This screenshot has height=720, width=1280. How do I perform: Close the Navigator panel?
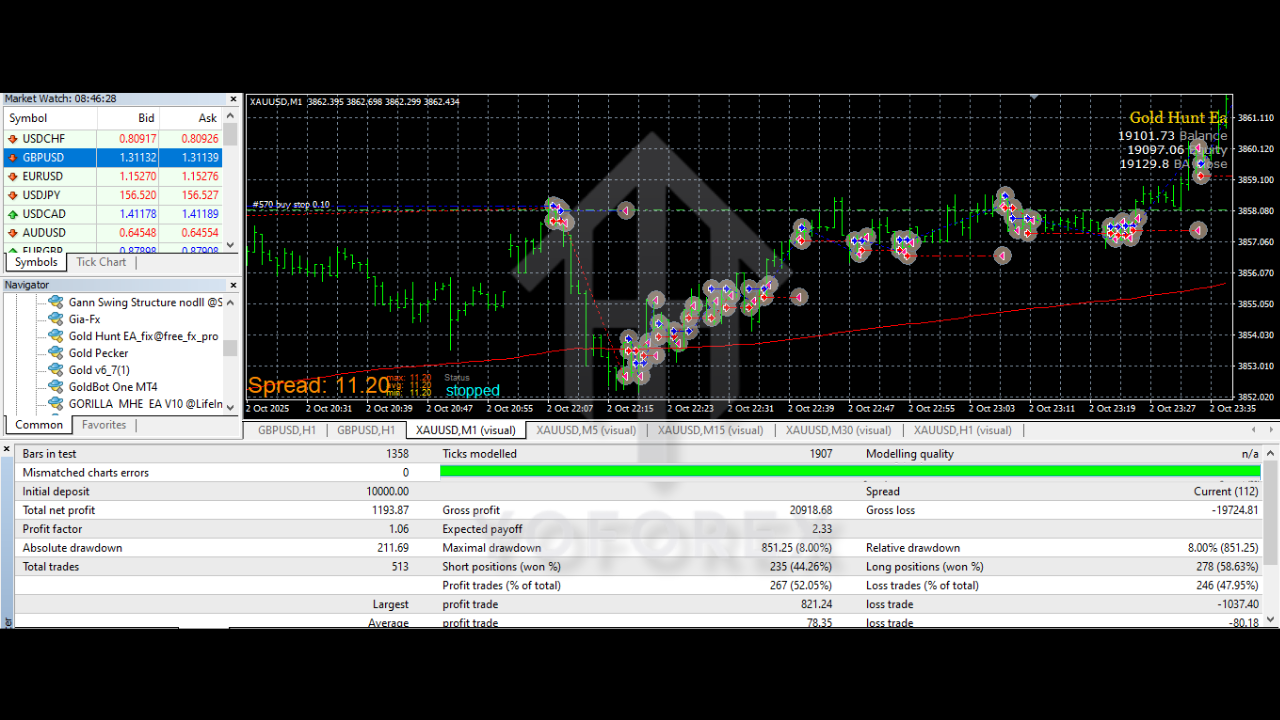pyautogui.click(x=234, y=285)
